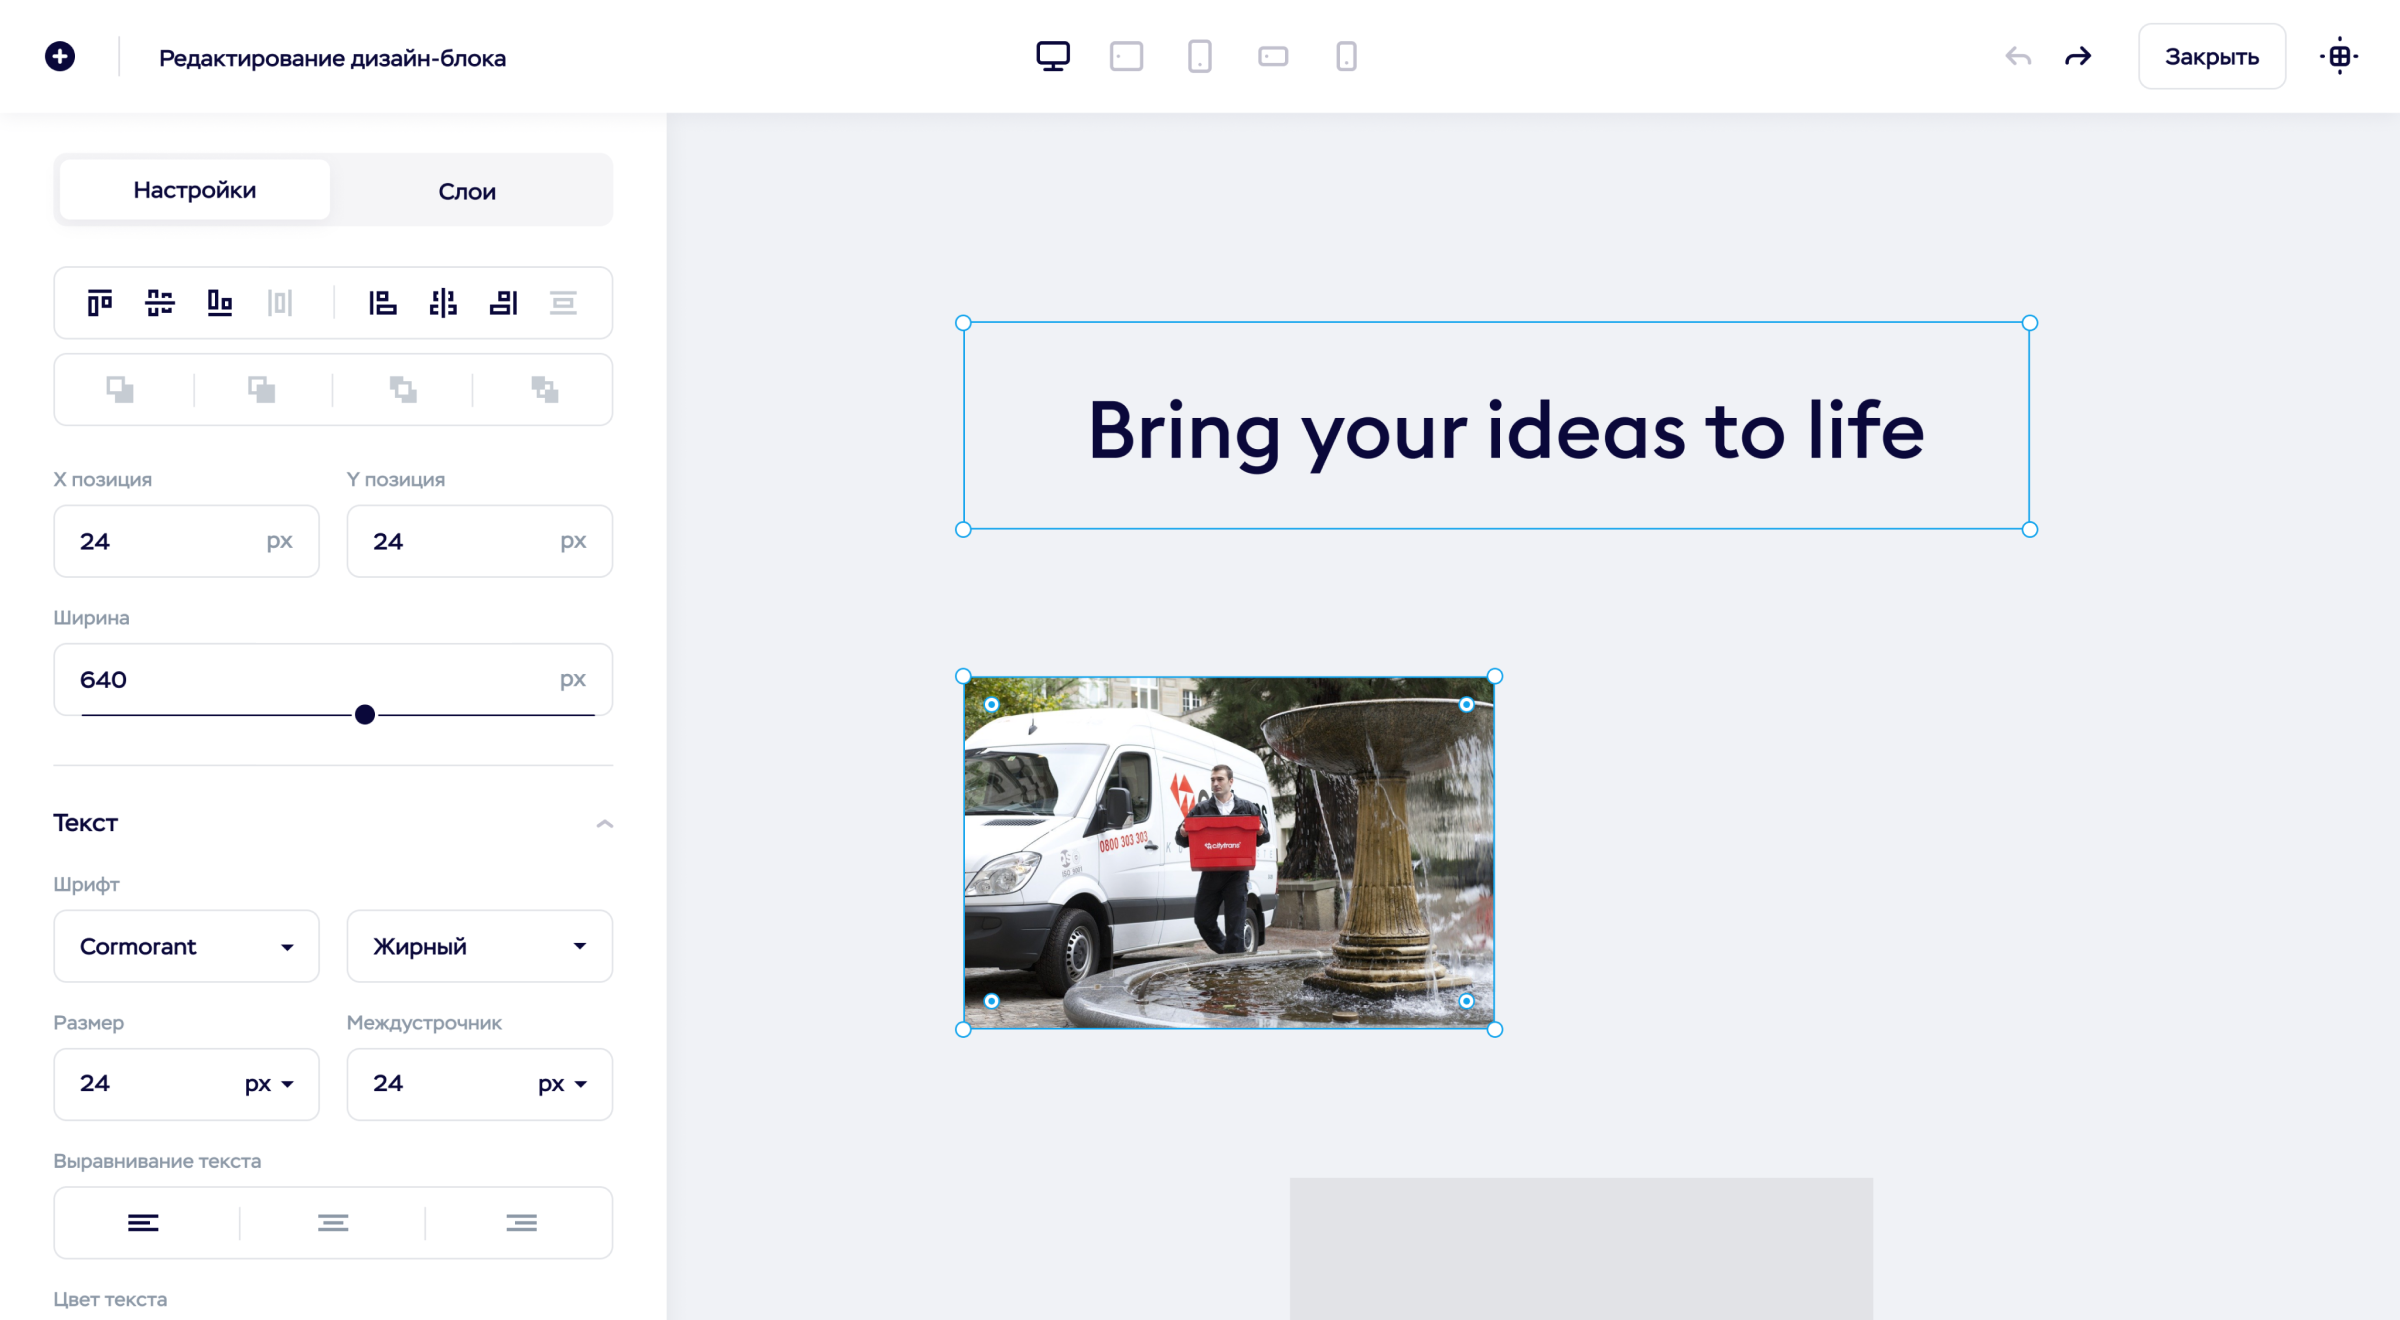This screenshot has width=2400, height=1320.
Task: Select the align left icon
Action: pos(382,302)
